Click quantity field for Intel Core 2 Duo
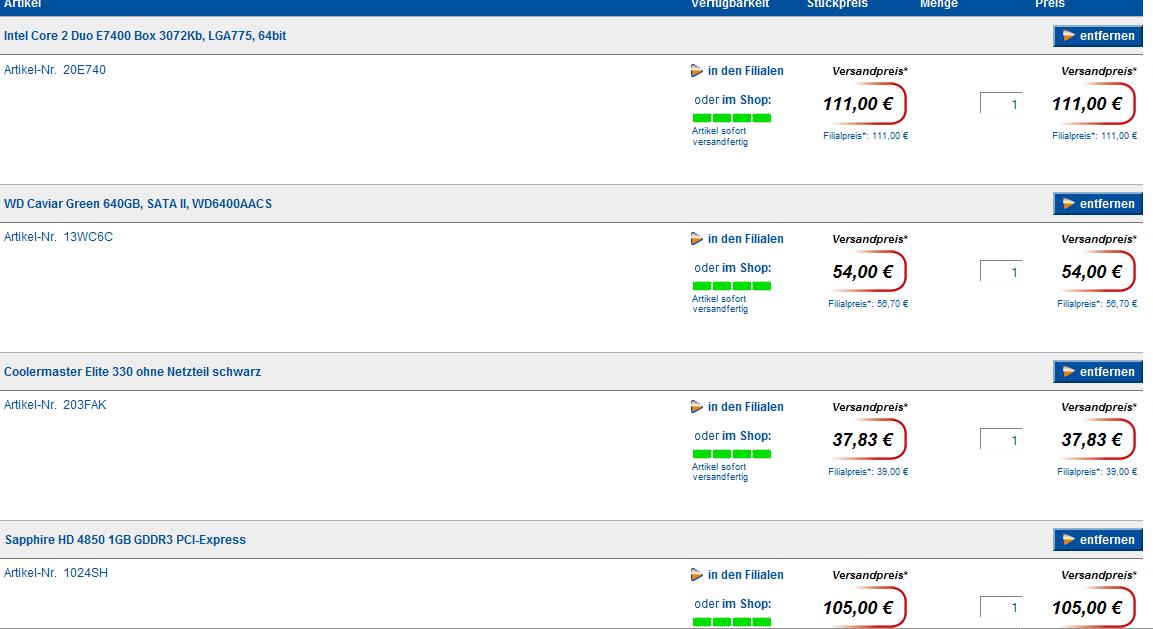The image size is (1153, 629). click(x=1000, y=104)
